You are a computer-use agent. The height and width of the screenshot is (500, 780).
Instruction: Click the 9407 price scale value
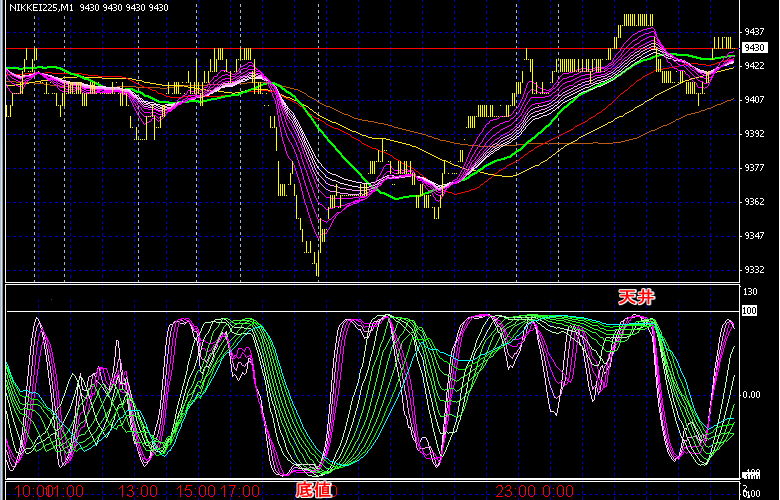(x=754, y=99)
